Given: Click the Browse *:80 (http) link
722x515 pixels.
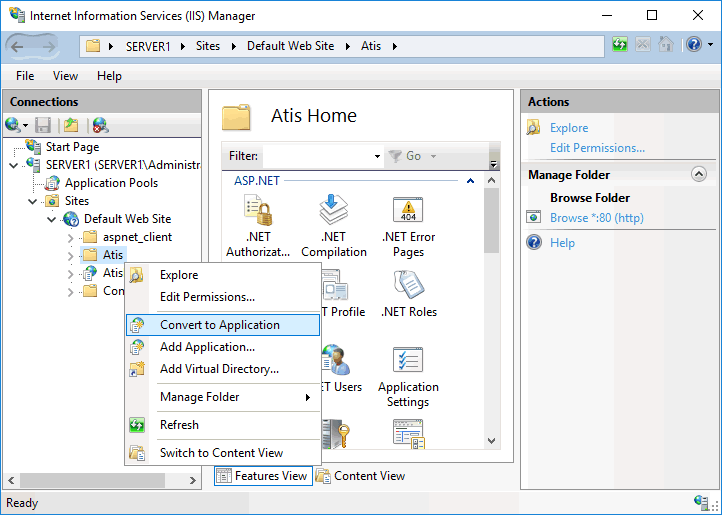Looking at the screenshot, I should pos(597,217).
